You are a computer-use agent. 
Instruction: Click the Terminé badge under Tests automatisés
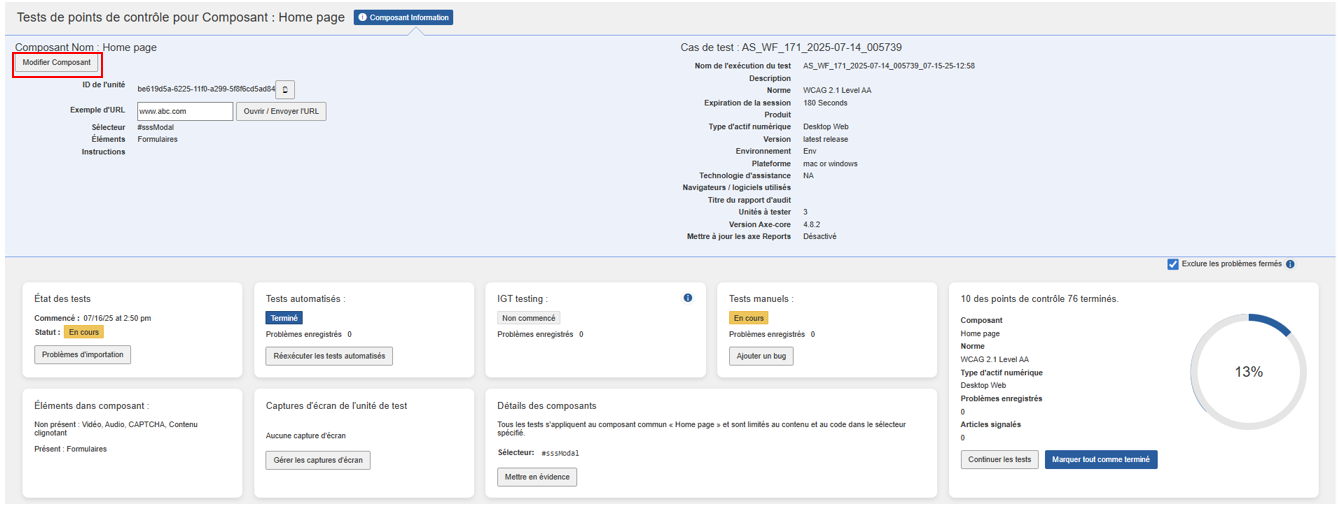tap(284, 318)
